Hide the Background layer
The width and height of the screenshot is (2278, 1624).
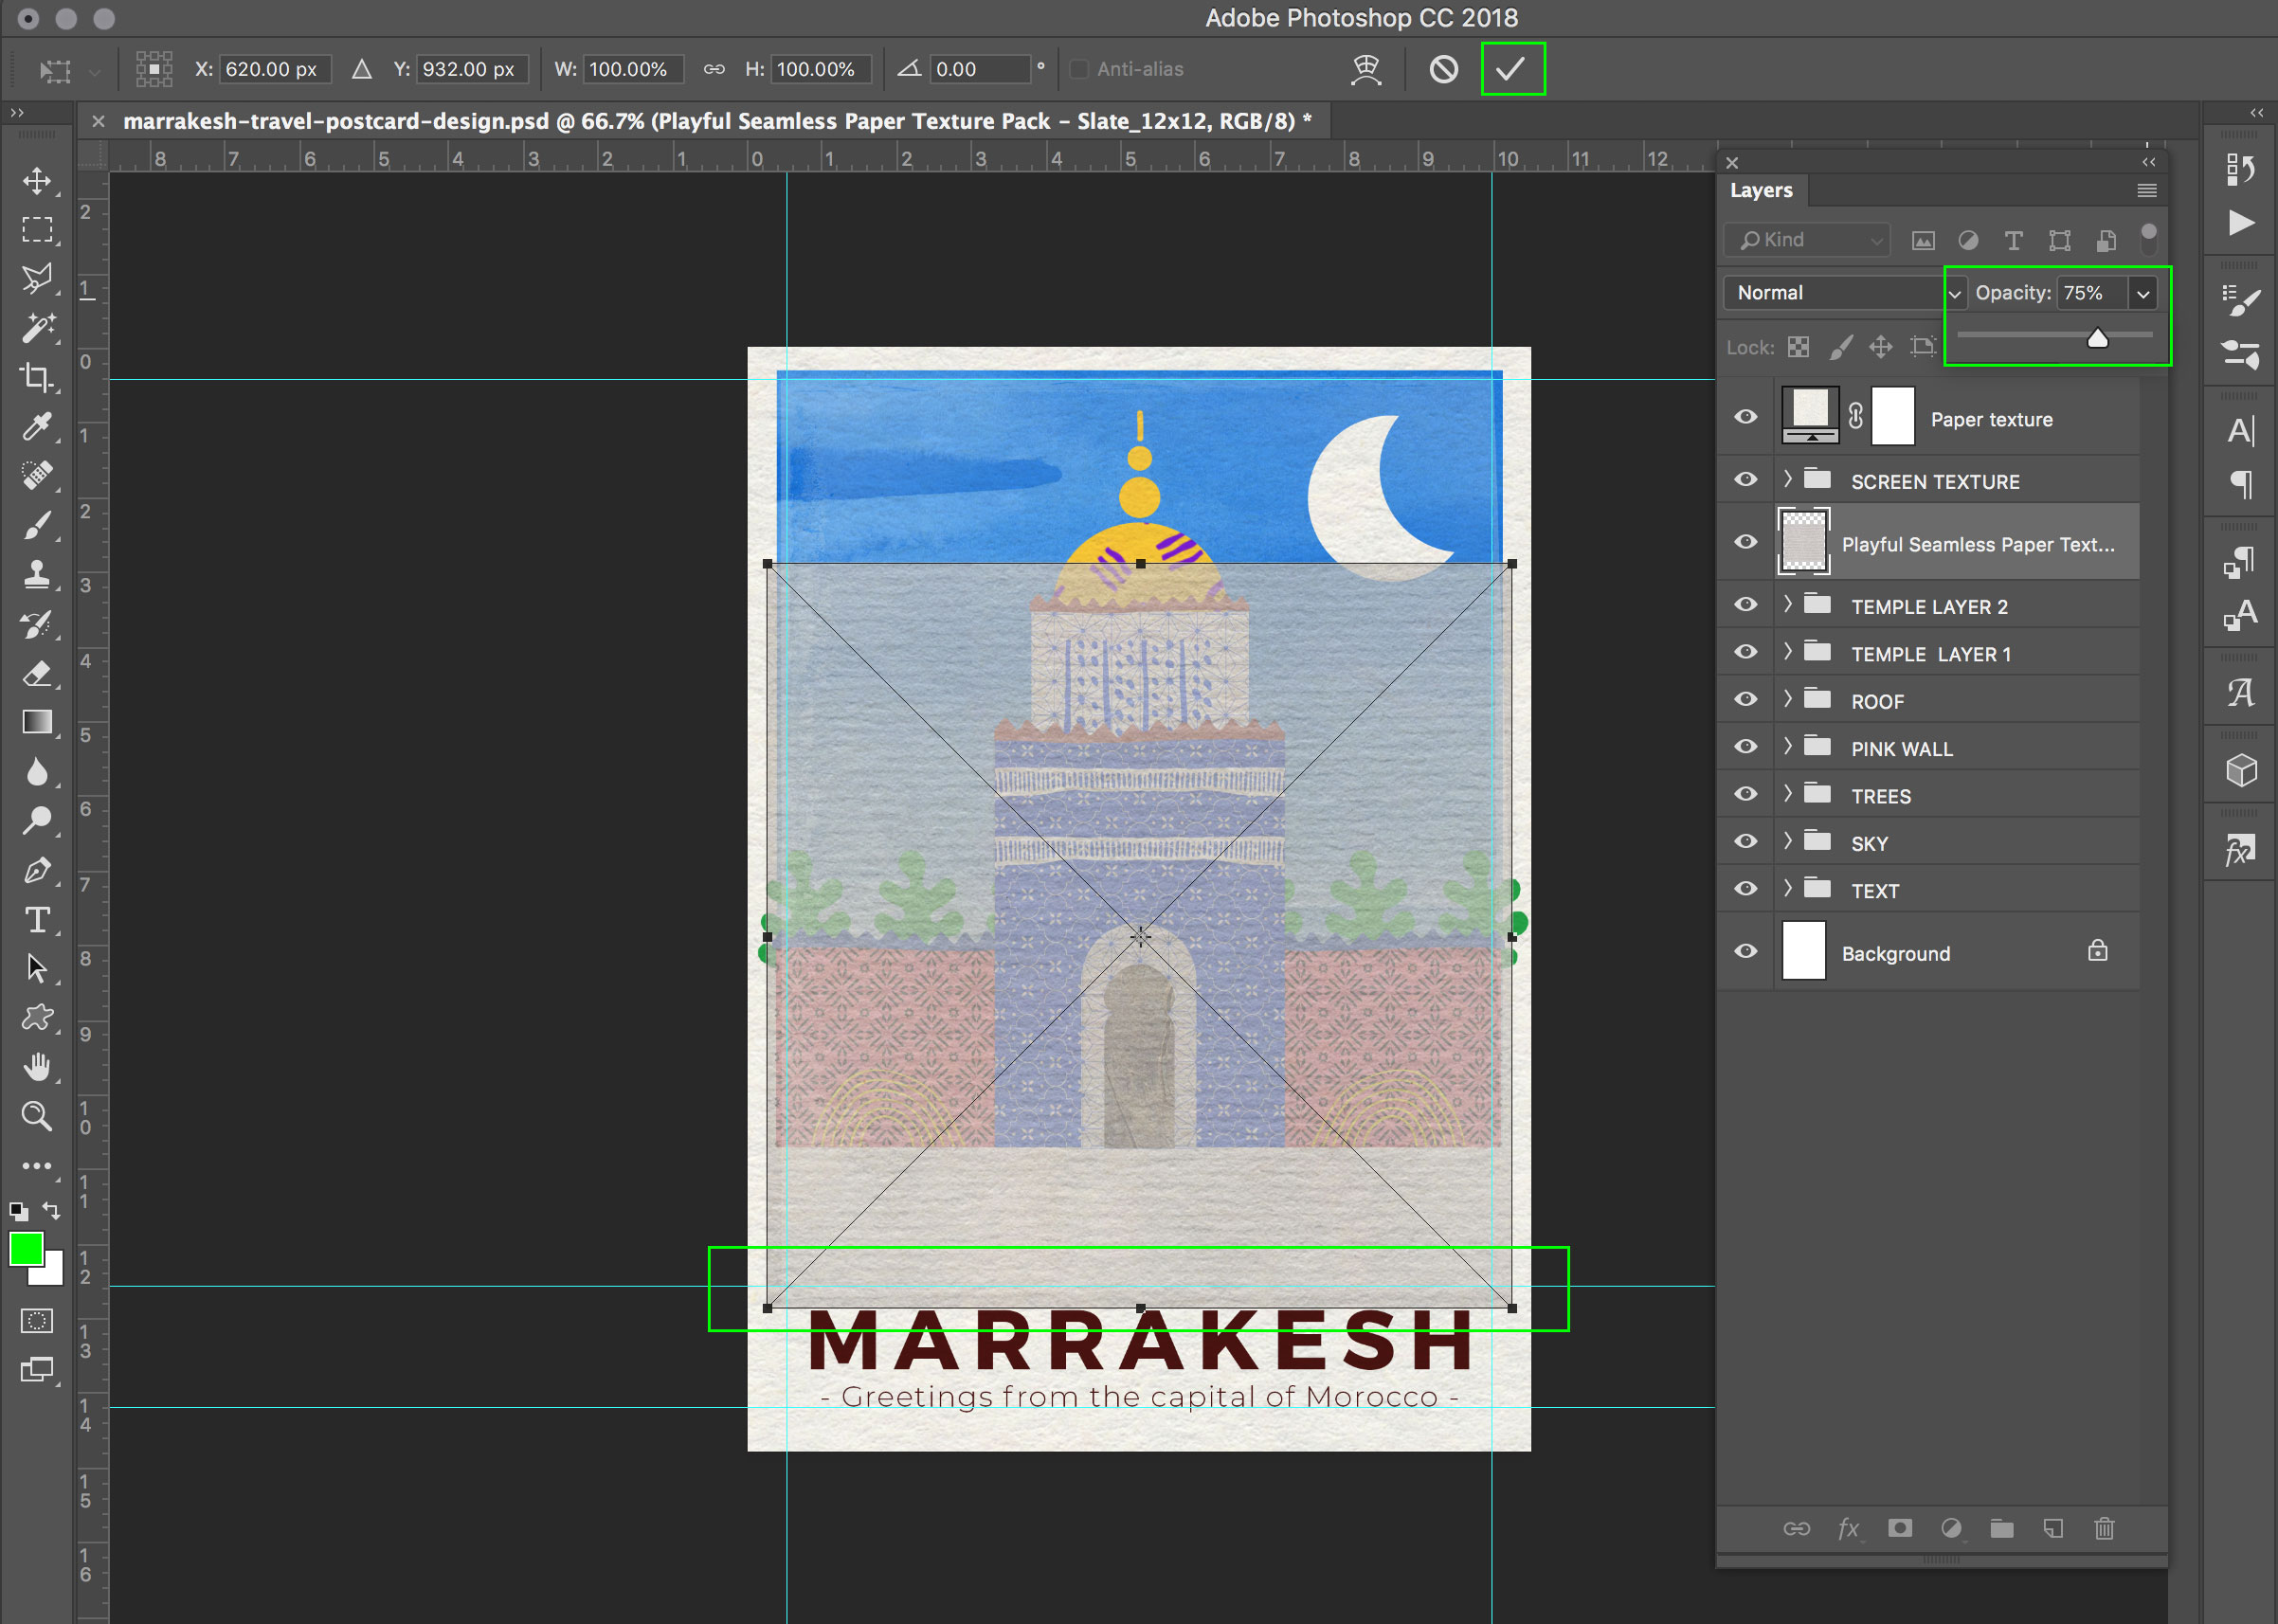[x=1745, y=952]
